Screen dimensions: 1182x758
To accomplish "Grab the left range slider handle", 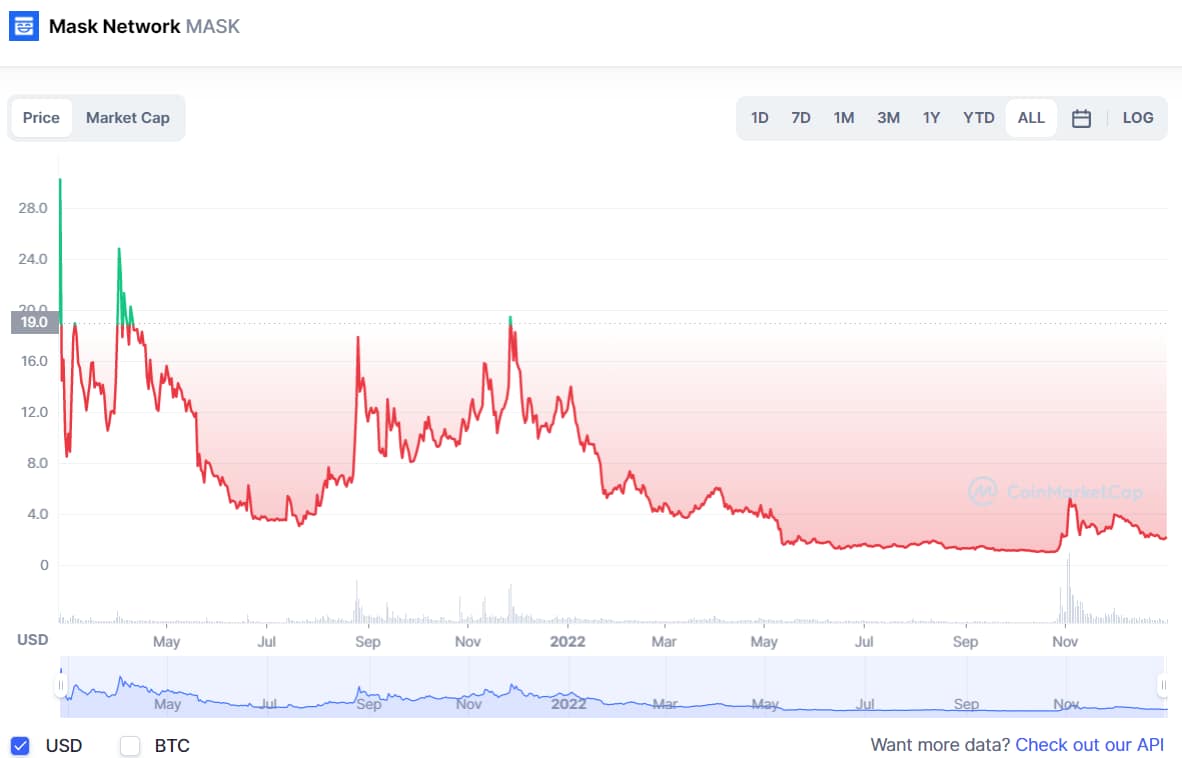I will coord(61,685).
